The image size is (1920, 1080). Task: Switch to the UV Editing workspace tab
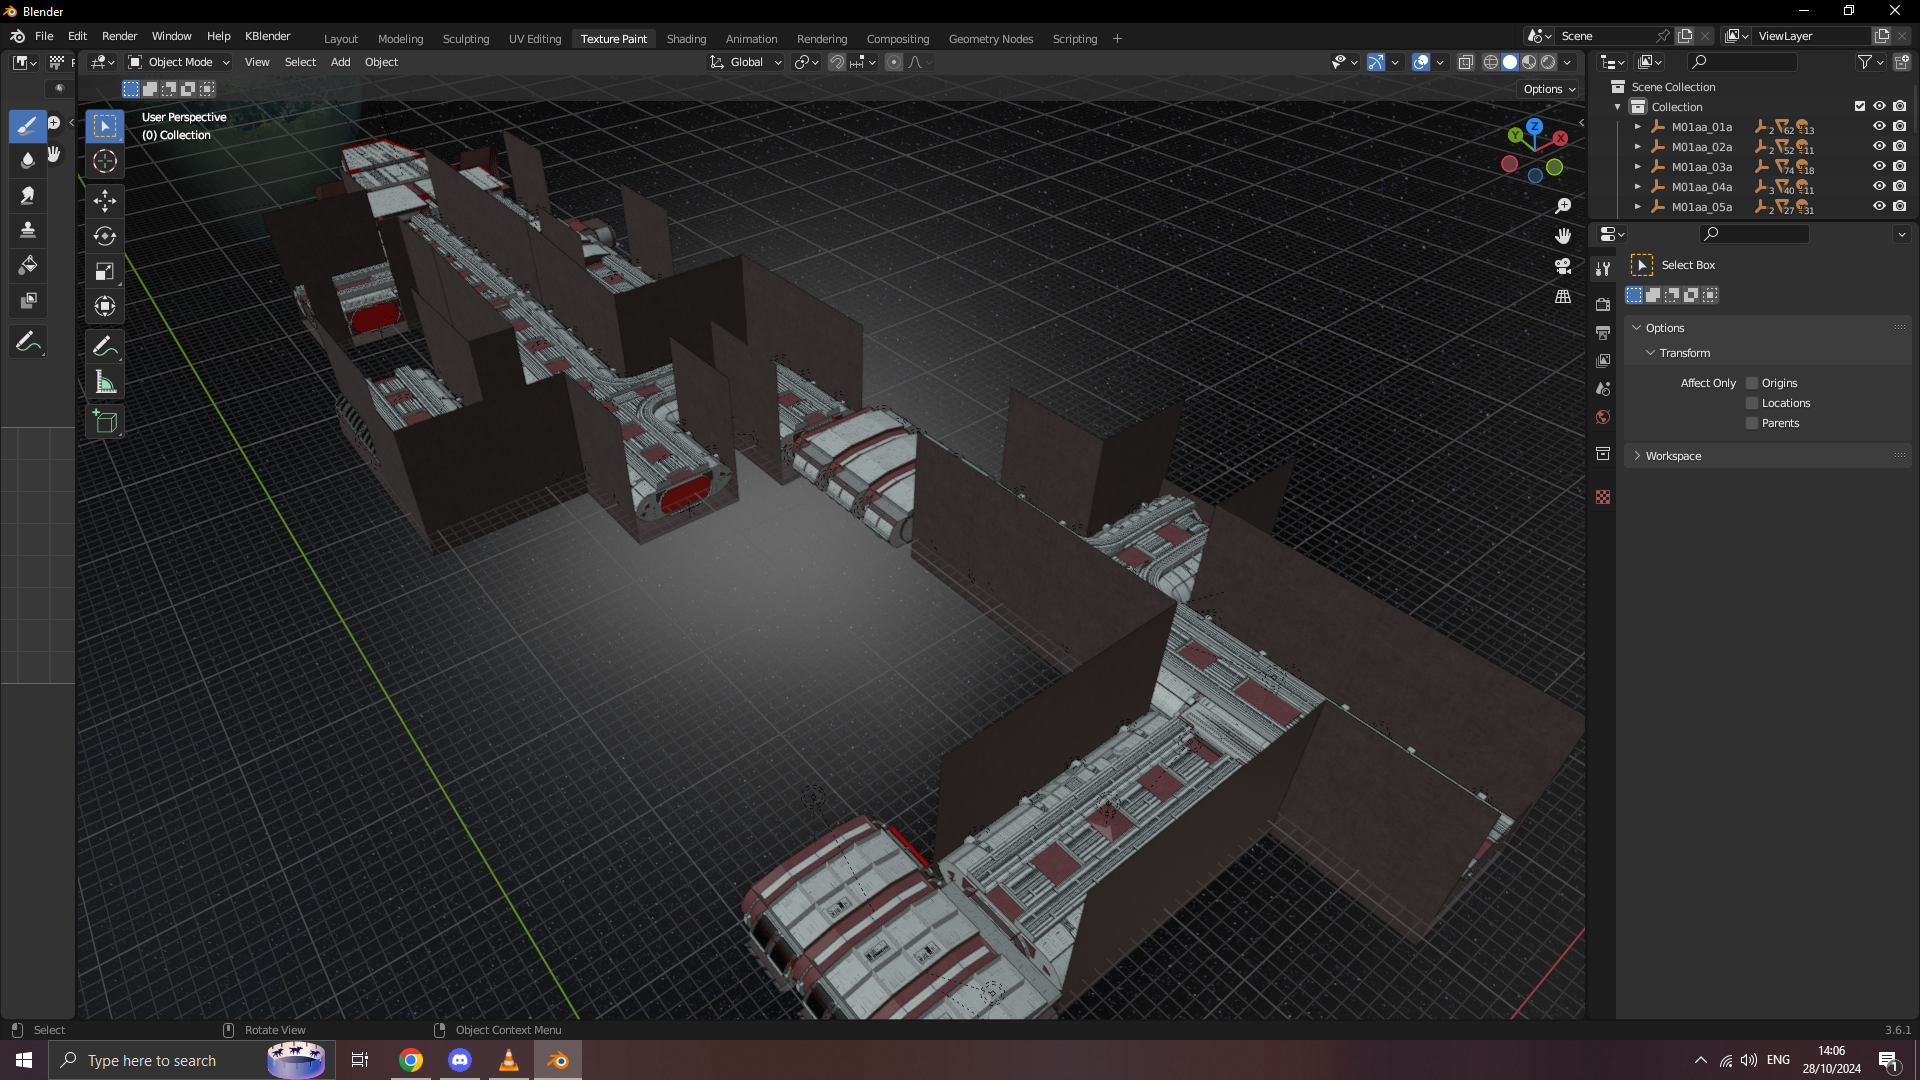coord(535,39)
